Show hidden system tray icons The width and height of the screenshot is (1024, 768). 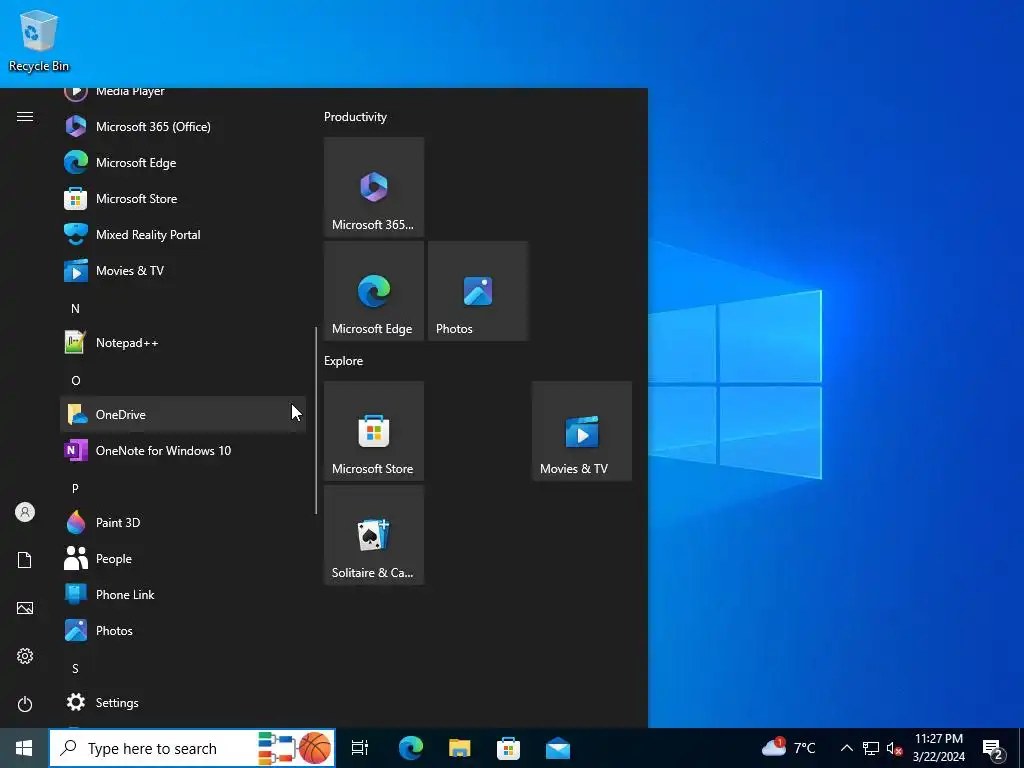tap(846, 748)
